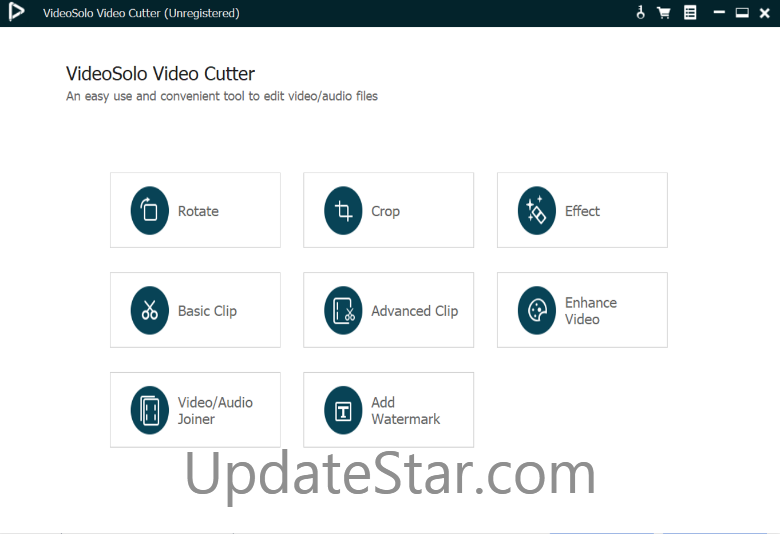
Task: Click the Enhance Video palette icon
Action: click(x=537, y=311)
